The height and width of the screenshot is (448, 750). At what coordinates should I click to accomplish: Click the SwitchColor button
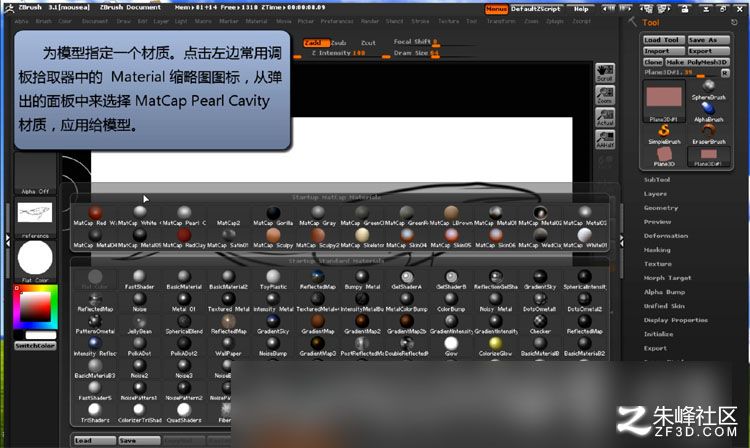[x=35, y=346]
